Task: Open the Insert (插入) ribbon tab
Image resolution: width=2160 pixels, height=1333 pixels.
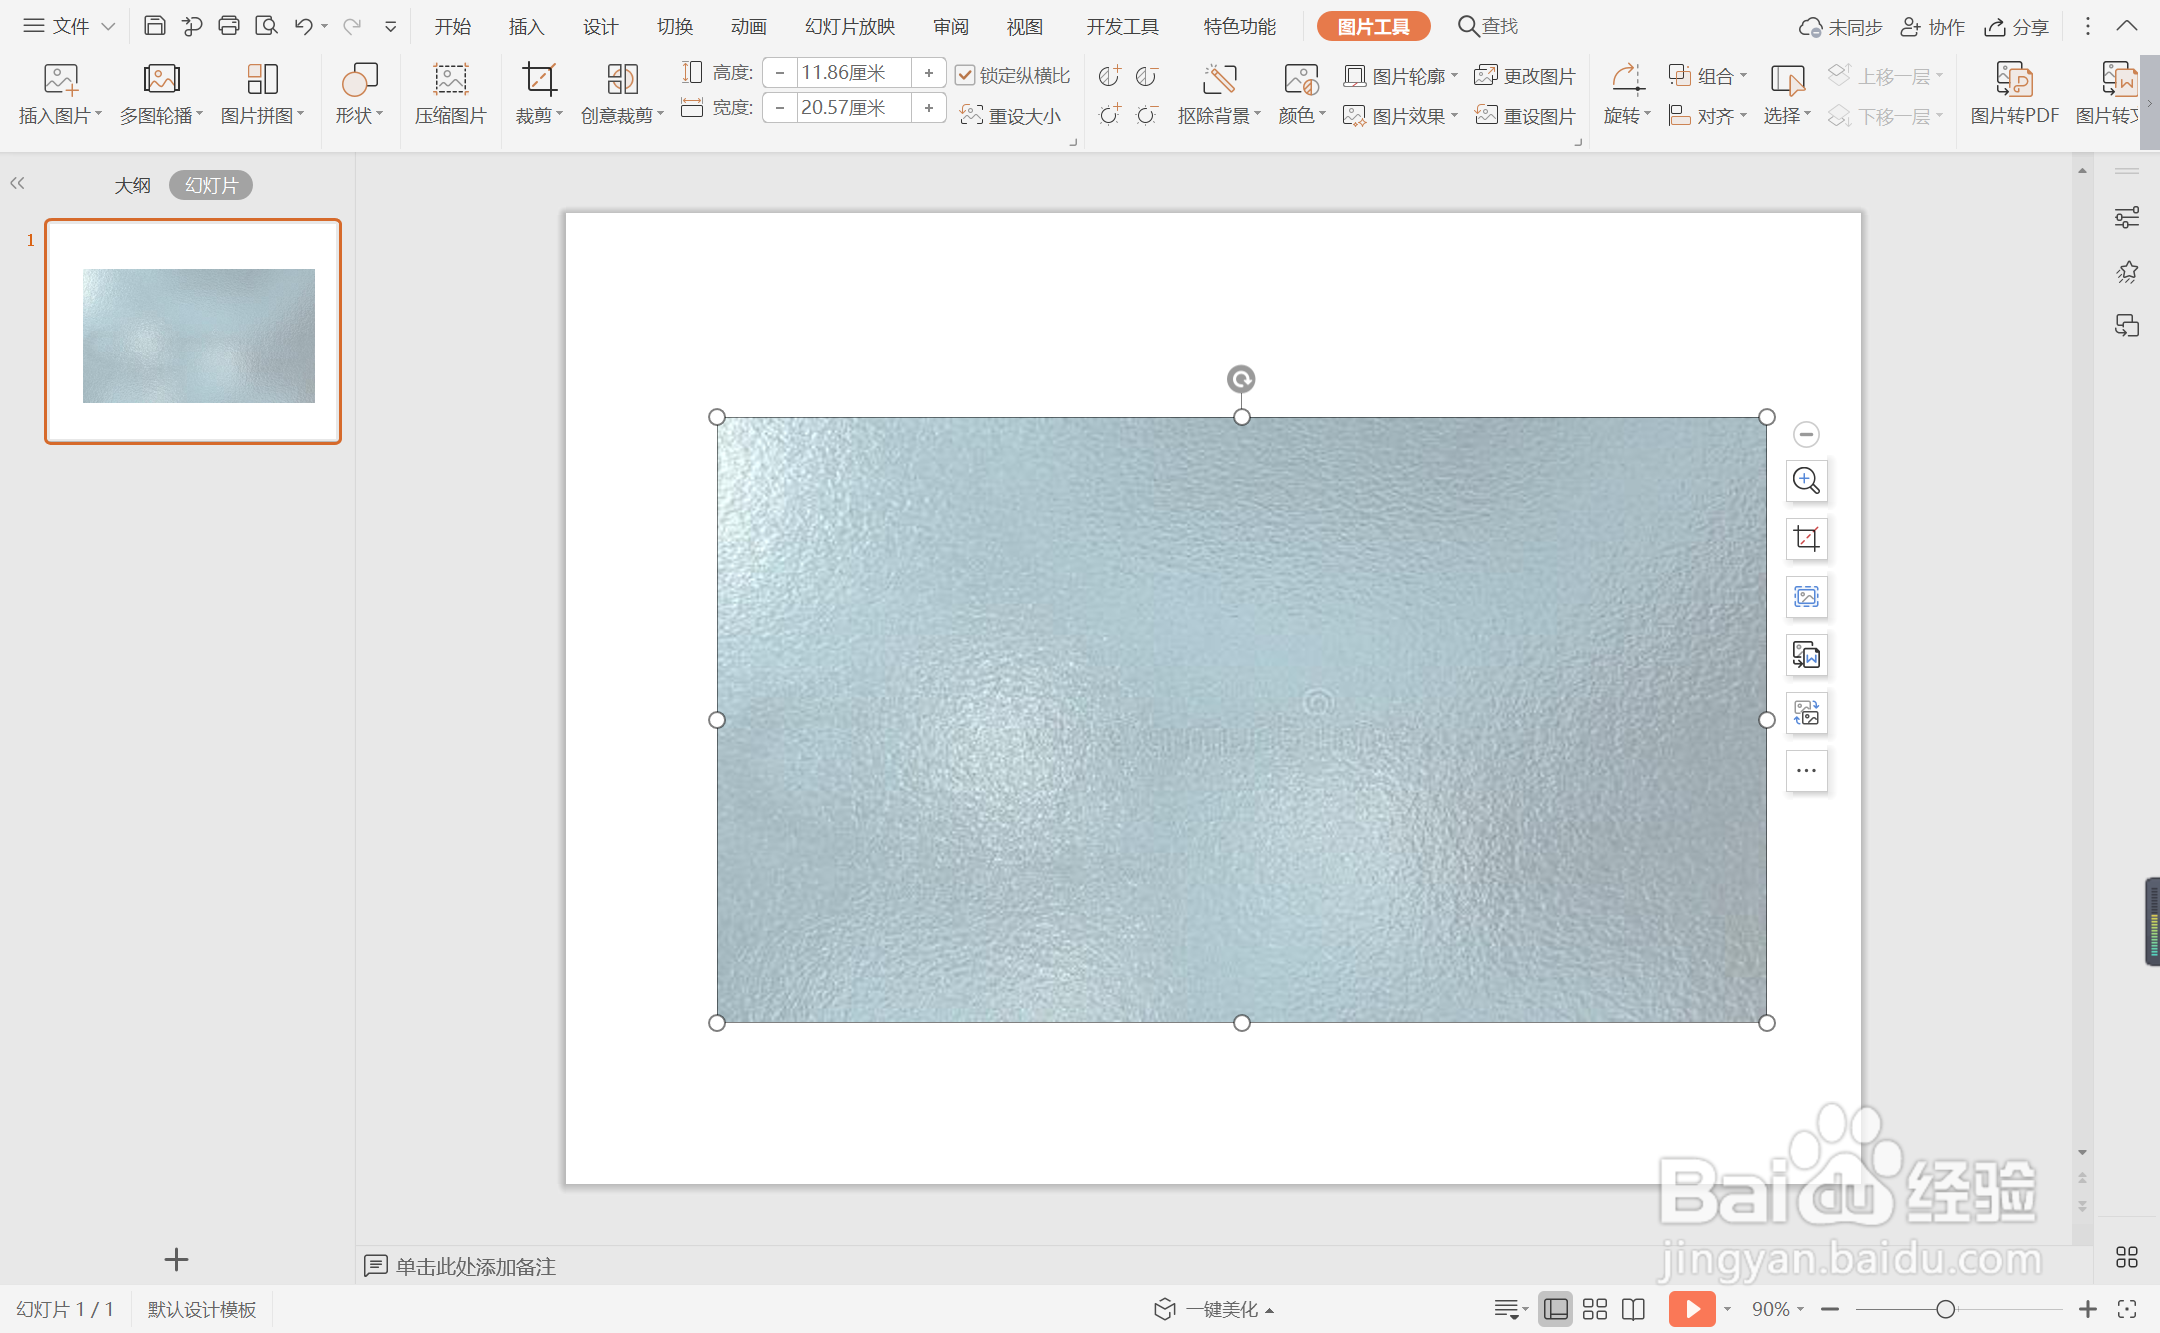Action: 526,26
